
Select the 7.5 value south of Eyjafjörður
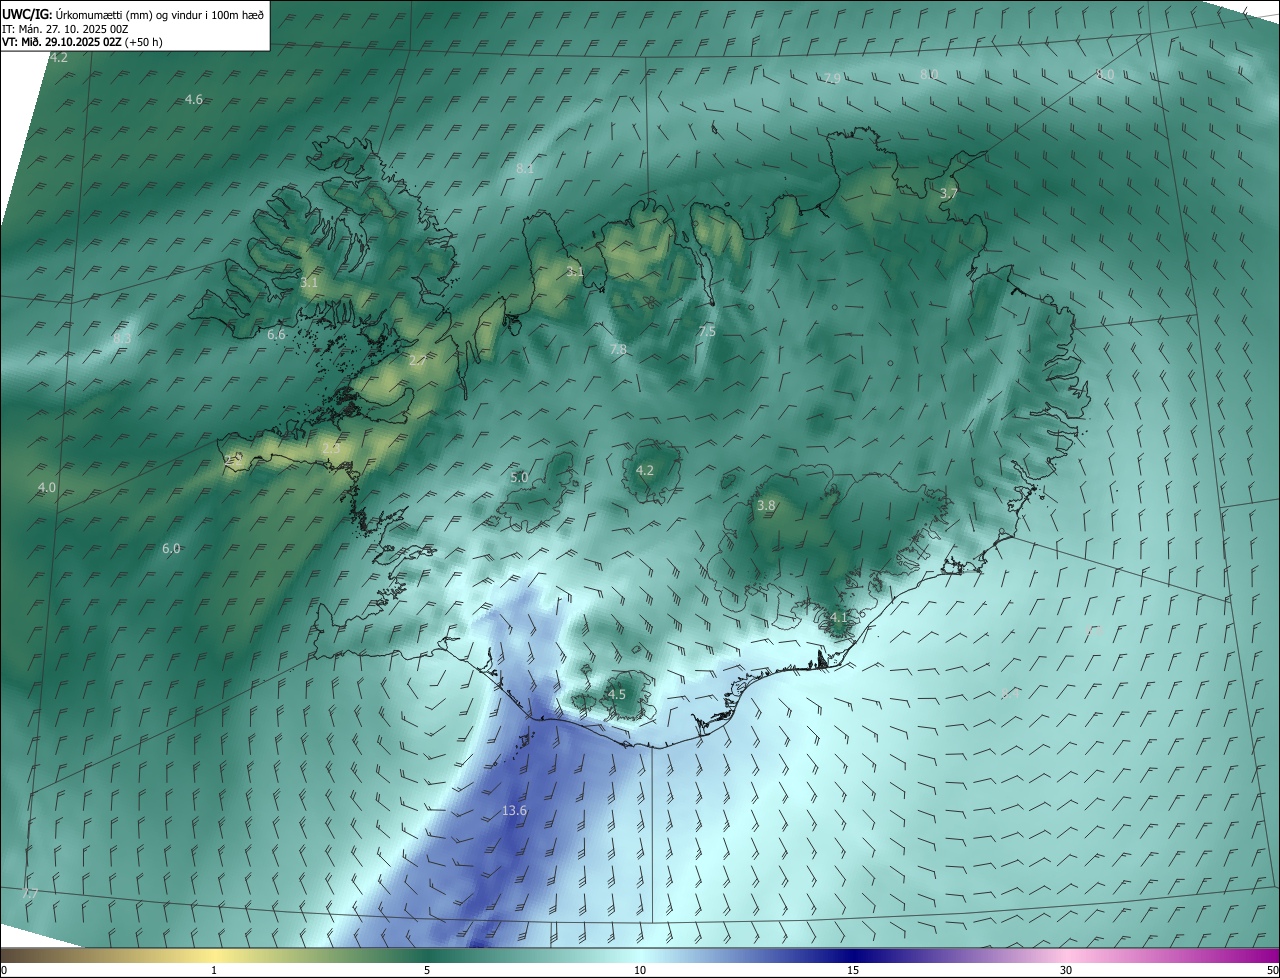tap(707, 331)
